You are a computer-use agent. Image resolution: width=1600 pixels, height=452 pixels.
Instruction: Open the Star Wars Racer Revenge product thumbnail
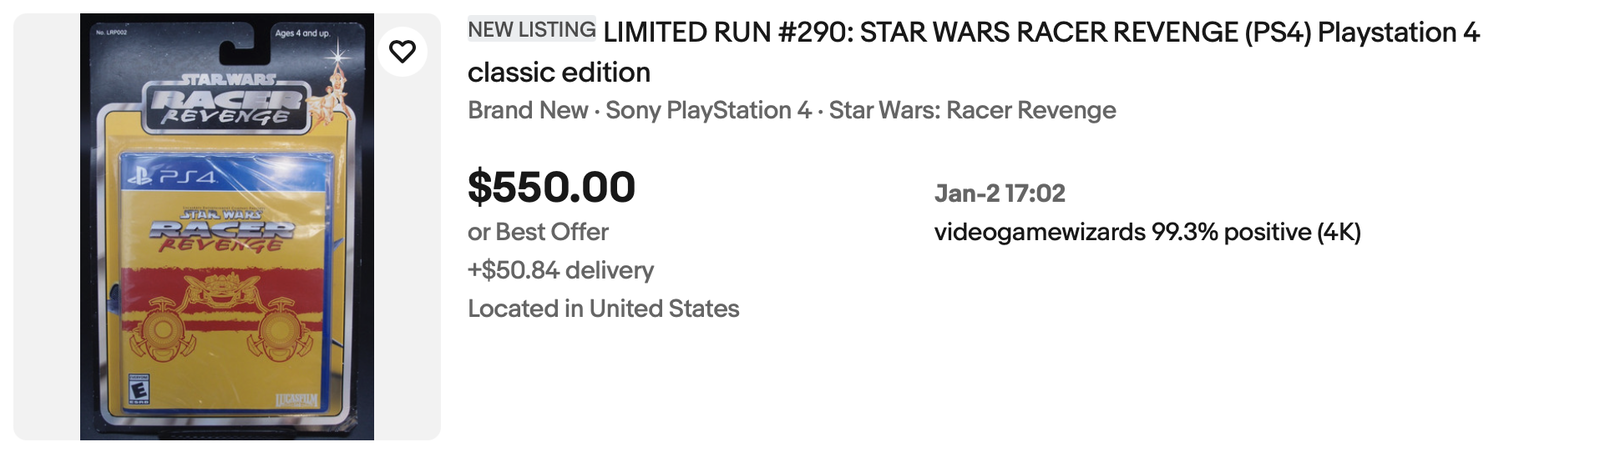(x=227, y=227)
